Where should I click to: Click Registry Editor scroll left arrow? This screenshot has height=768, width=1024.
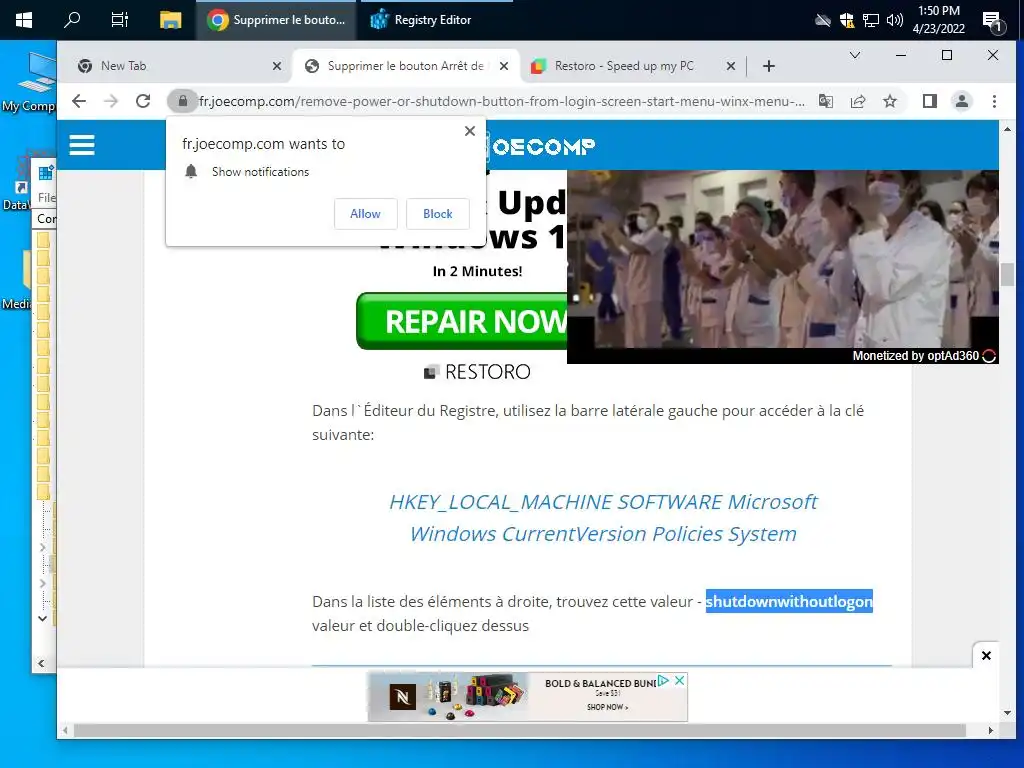[x=41, y=664]
